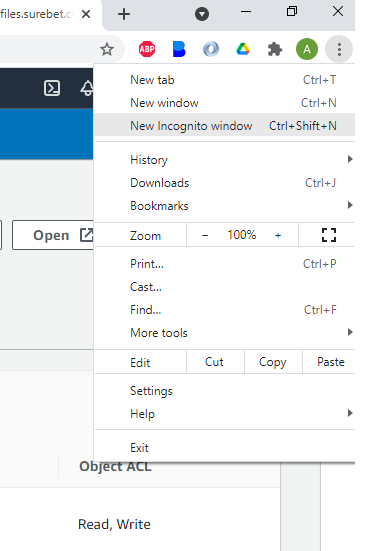Select New Incognito window

[225, 125]
